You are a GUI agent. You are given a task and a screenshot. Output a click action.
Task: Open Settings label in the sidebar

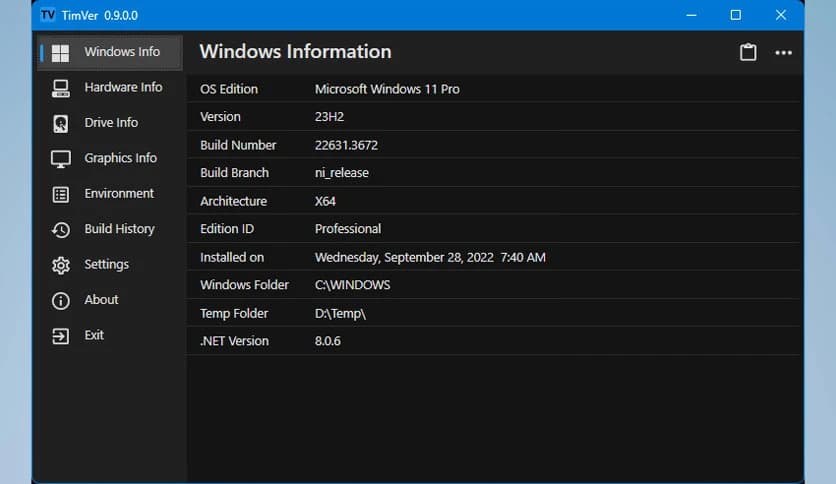tap(107, 264)
